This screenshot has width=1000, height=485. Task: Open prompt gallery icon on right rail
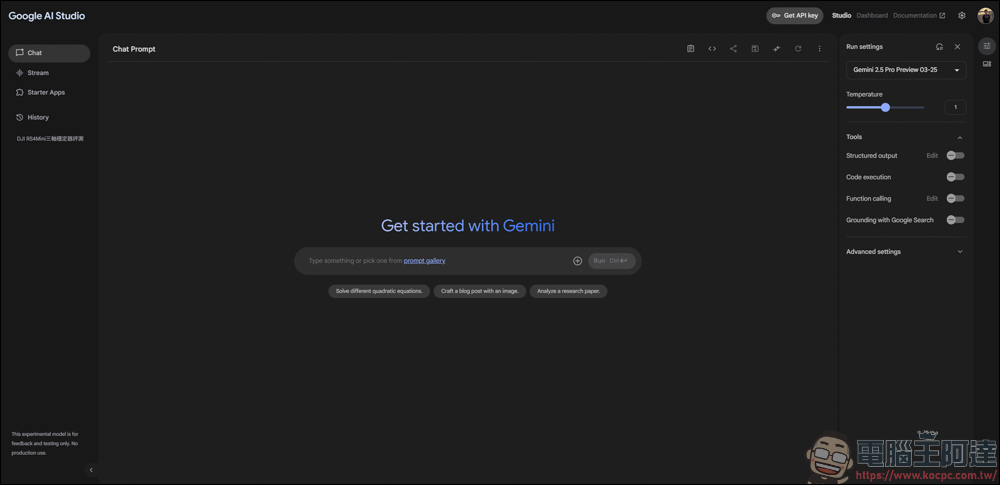[x=987, y=64]
